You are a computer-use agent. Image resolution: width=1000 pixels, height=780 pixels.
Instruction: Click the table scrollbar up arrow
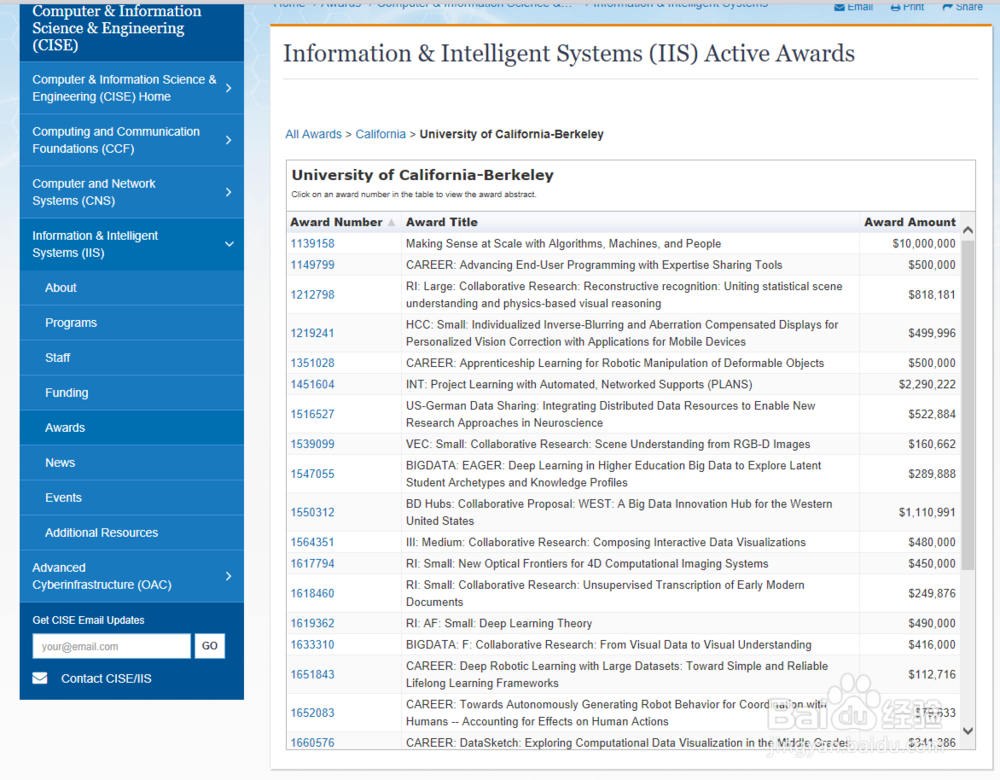tap(968, 230)
